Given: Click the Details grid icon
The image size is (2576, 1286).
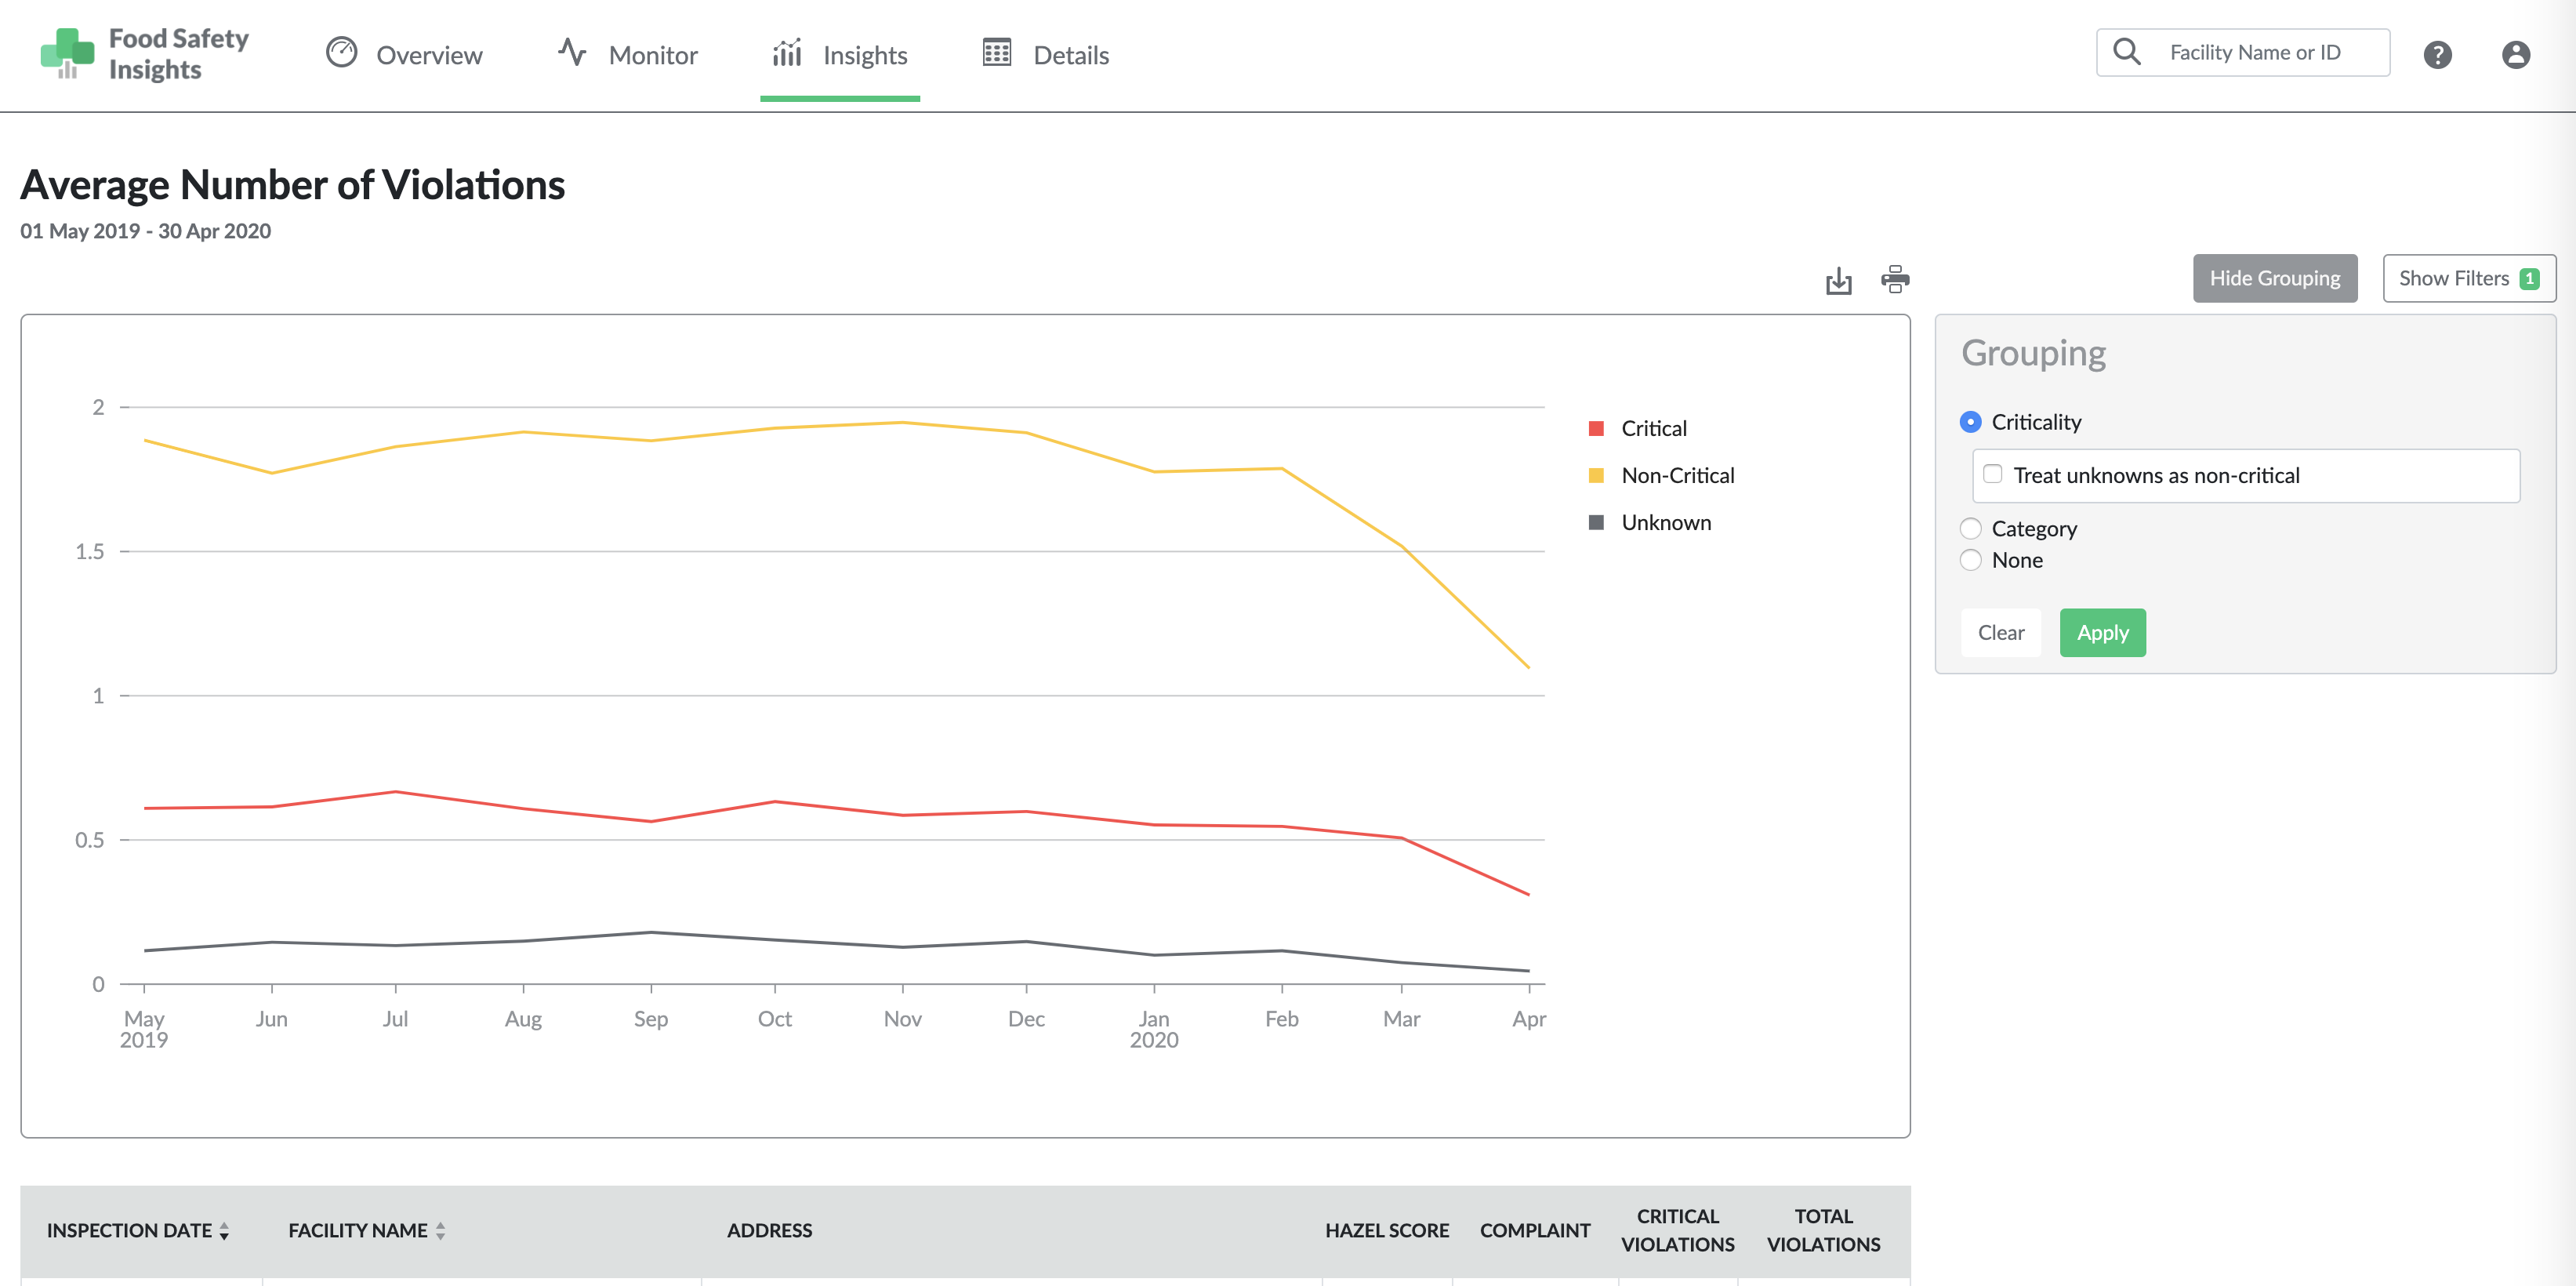Looking at the screenshot, I should (x=996, y=53).
